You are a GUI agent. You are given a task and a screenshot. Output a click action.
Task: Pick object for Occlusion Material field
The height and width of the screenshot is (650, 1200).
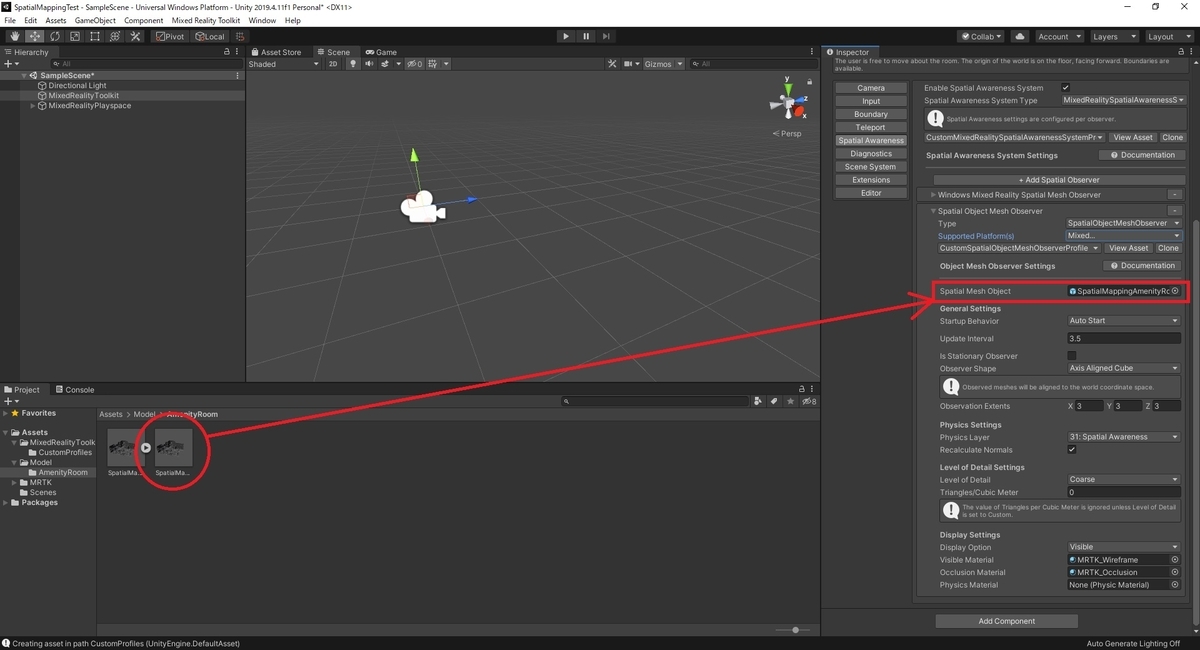pyautogui.click(x=1175, y=572)
